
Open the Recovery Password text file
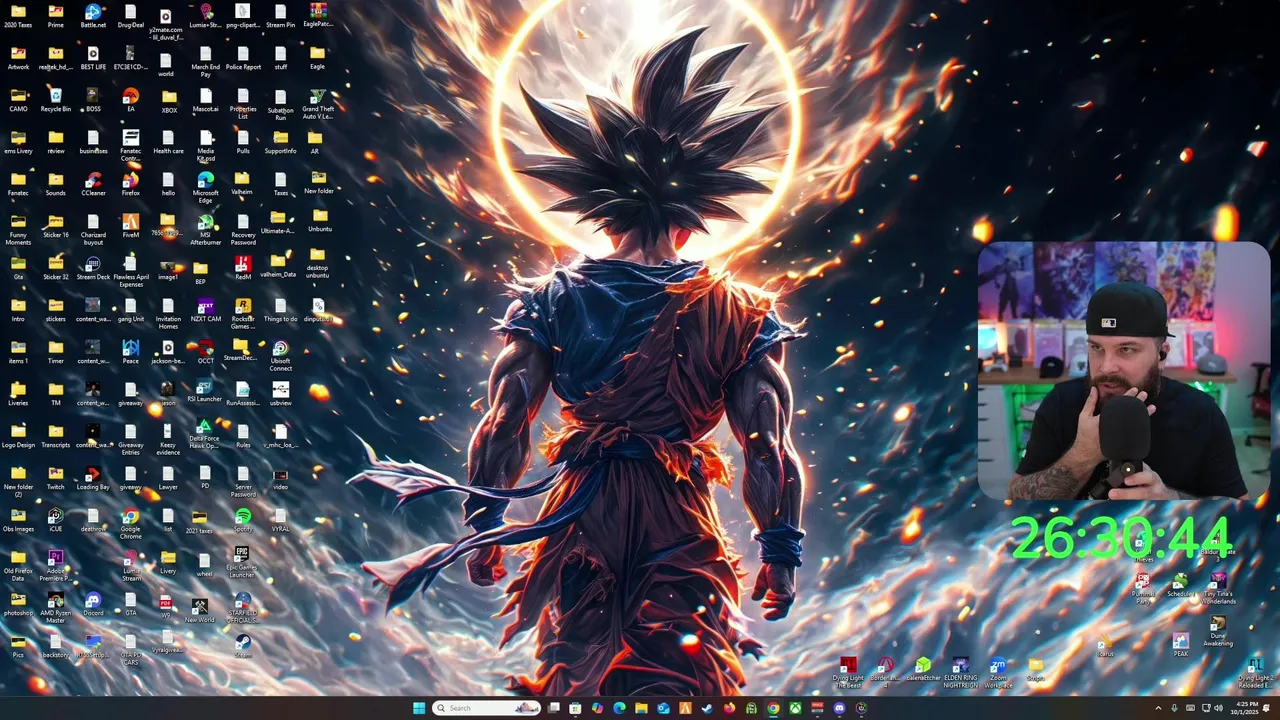[243, 229]
